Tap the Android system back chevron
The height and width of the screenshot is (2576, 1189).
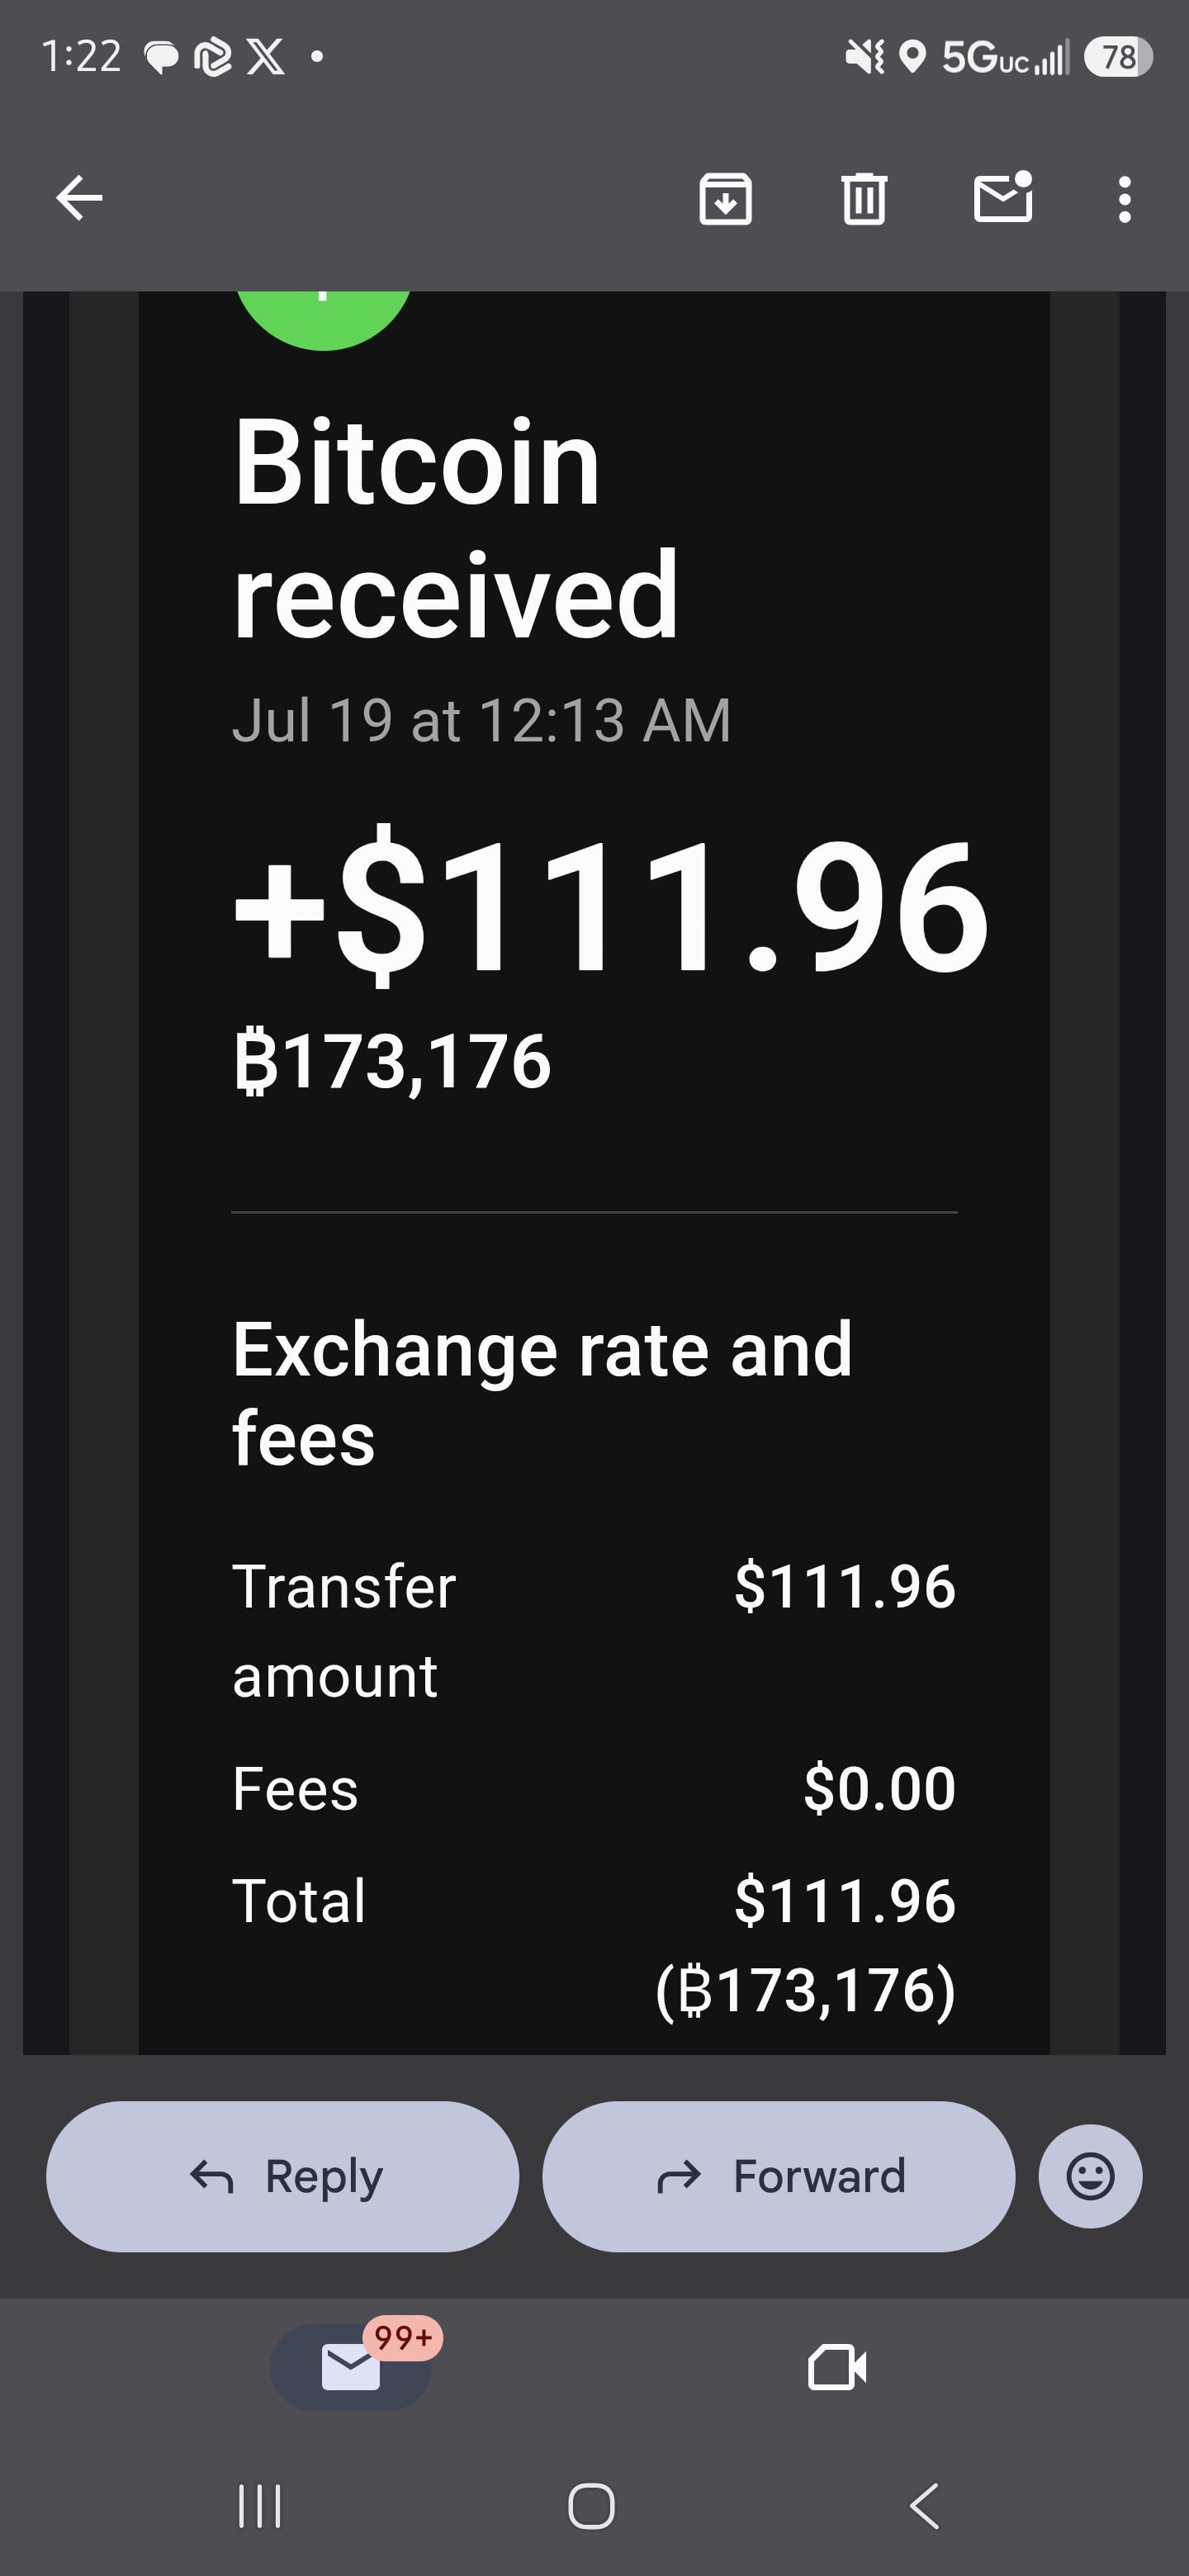925,2506
